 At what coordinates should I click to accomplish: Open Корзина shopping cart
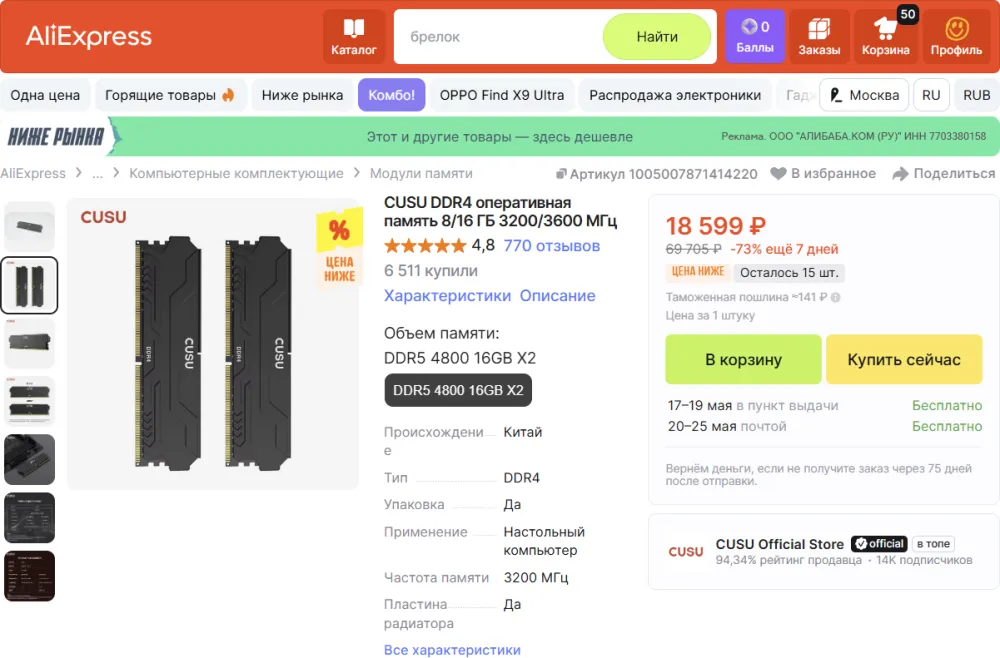point(885,36)
